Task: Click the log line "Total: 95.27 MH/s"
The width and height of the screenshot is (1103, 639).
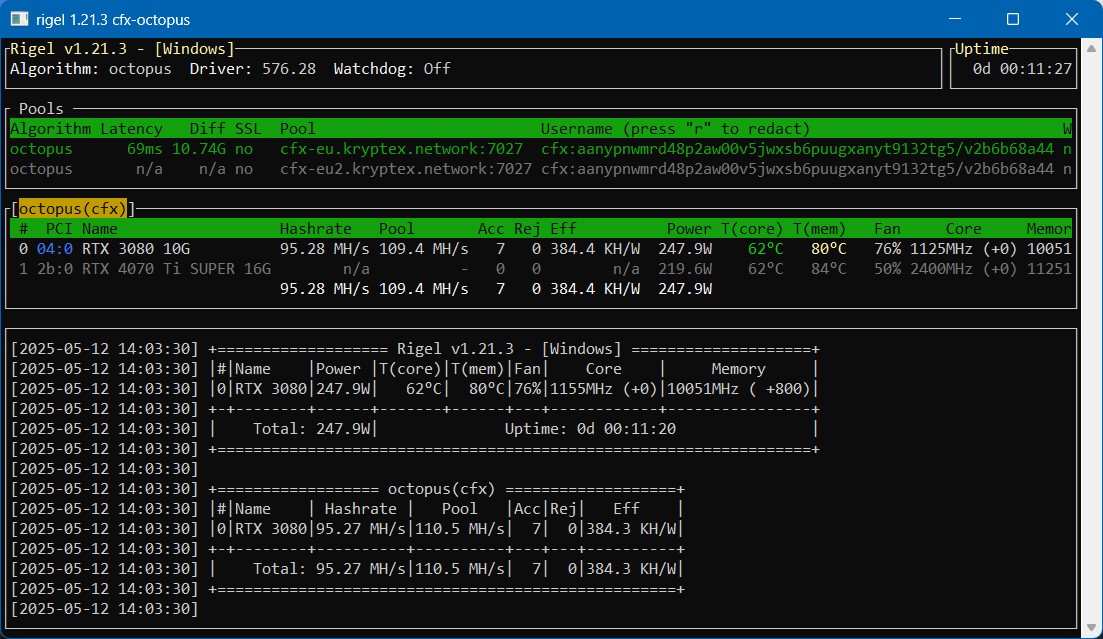Action: pyautogui.click(x=329, y=569)
